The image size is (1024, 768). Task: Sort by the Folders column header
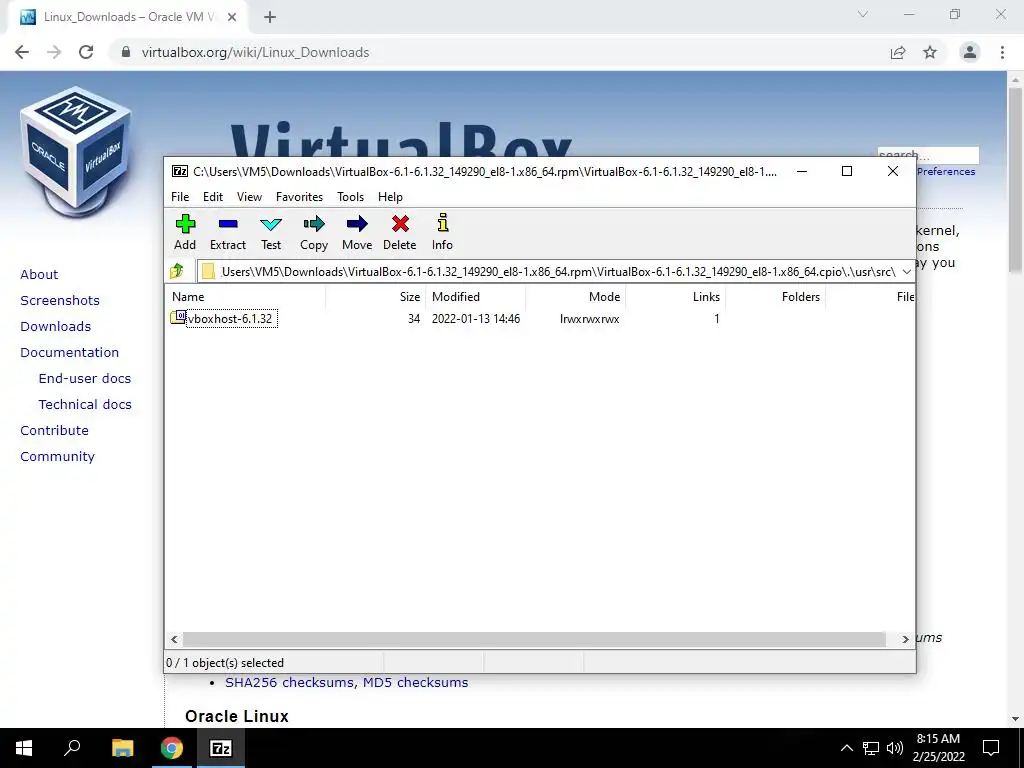pyautogui.click(x=775, y=296)
